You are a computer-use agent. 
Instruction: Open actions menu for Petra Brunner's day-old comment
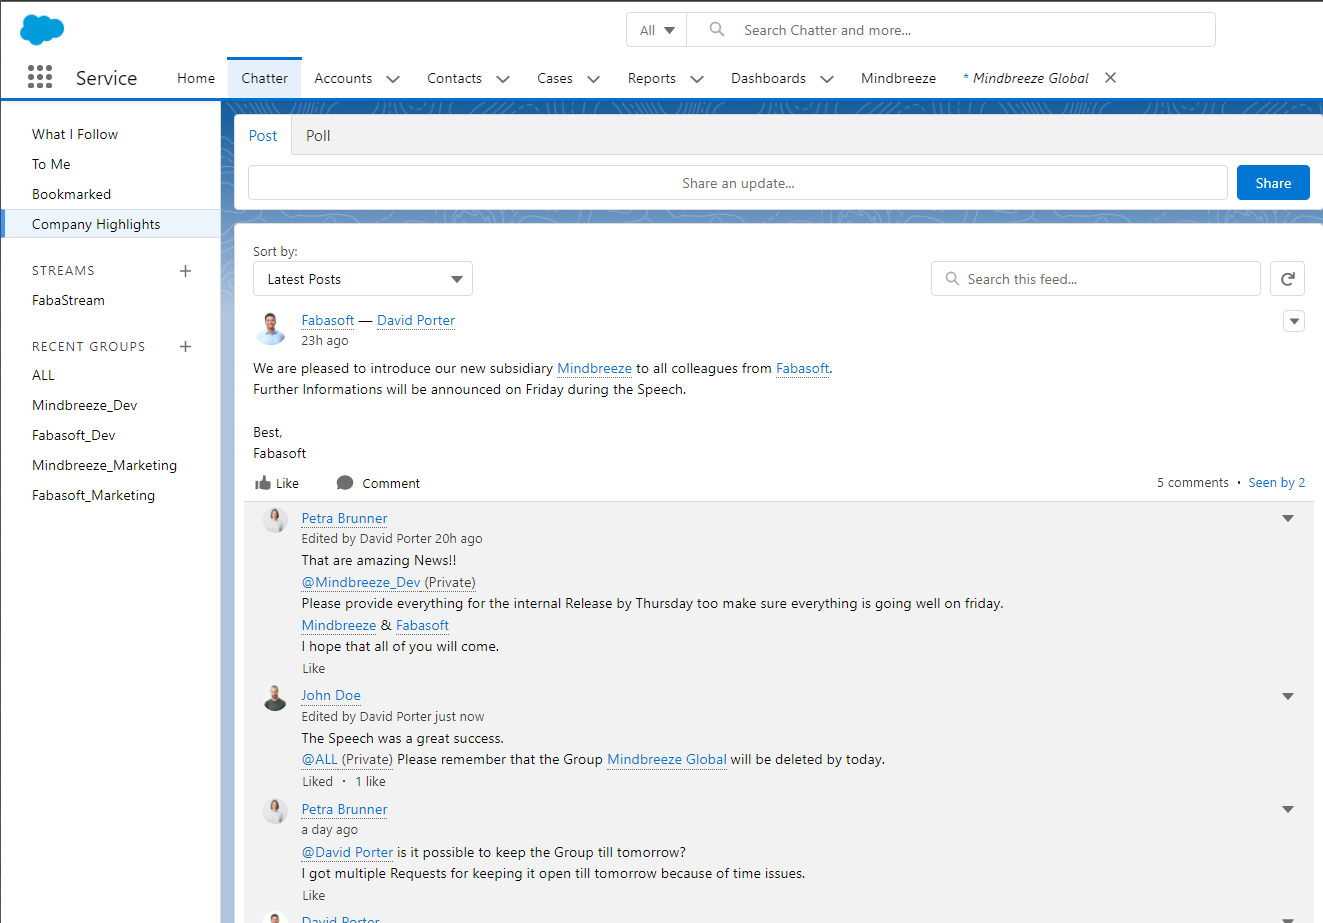1288,809
